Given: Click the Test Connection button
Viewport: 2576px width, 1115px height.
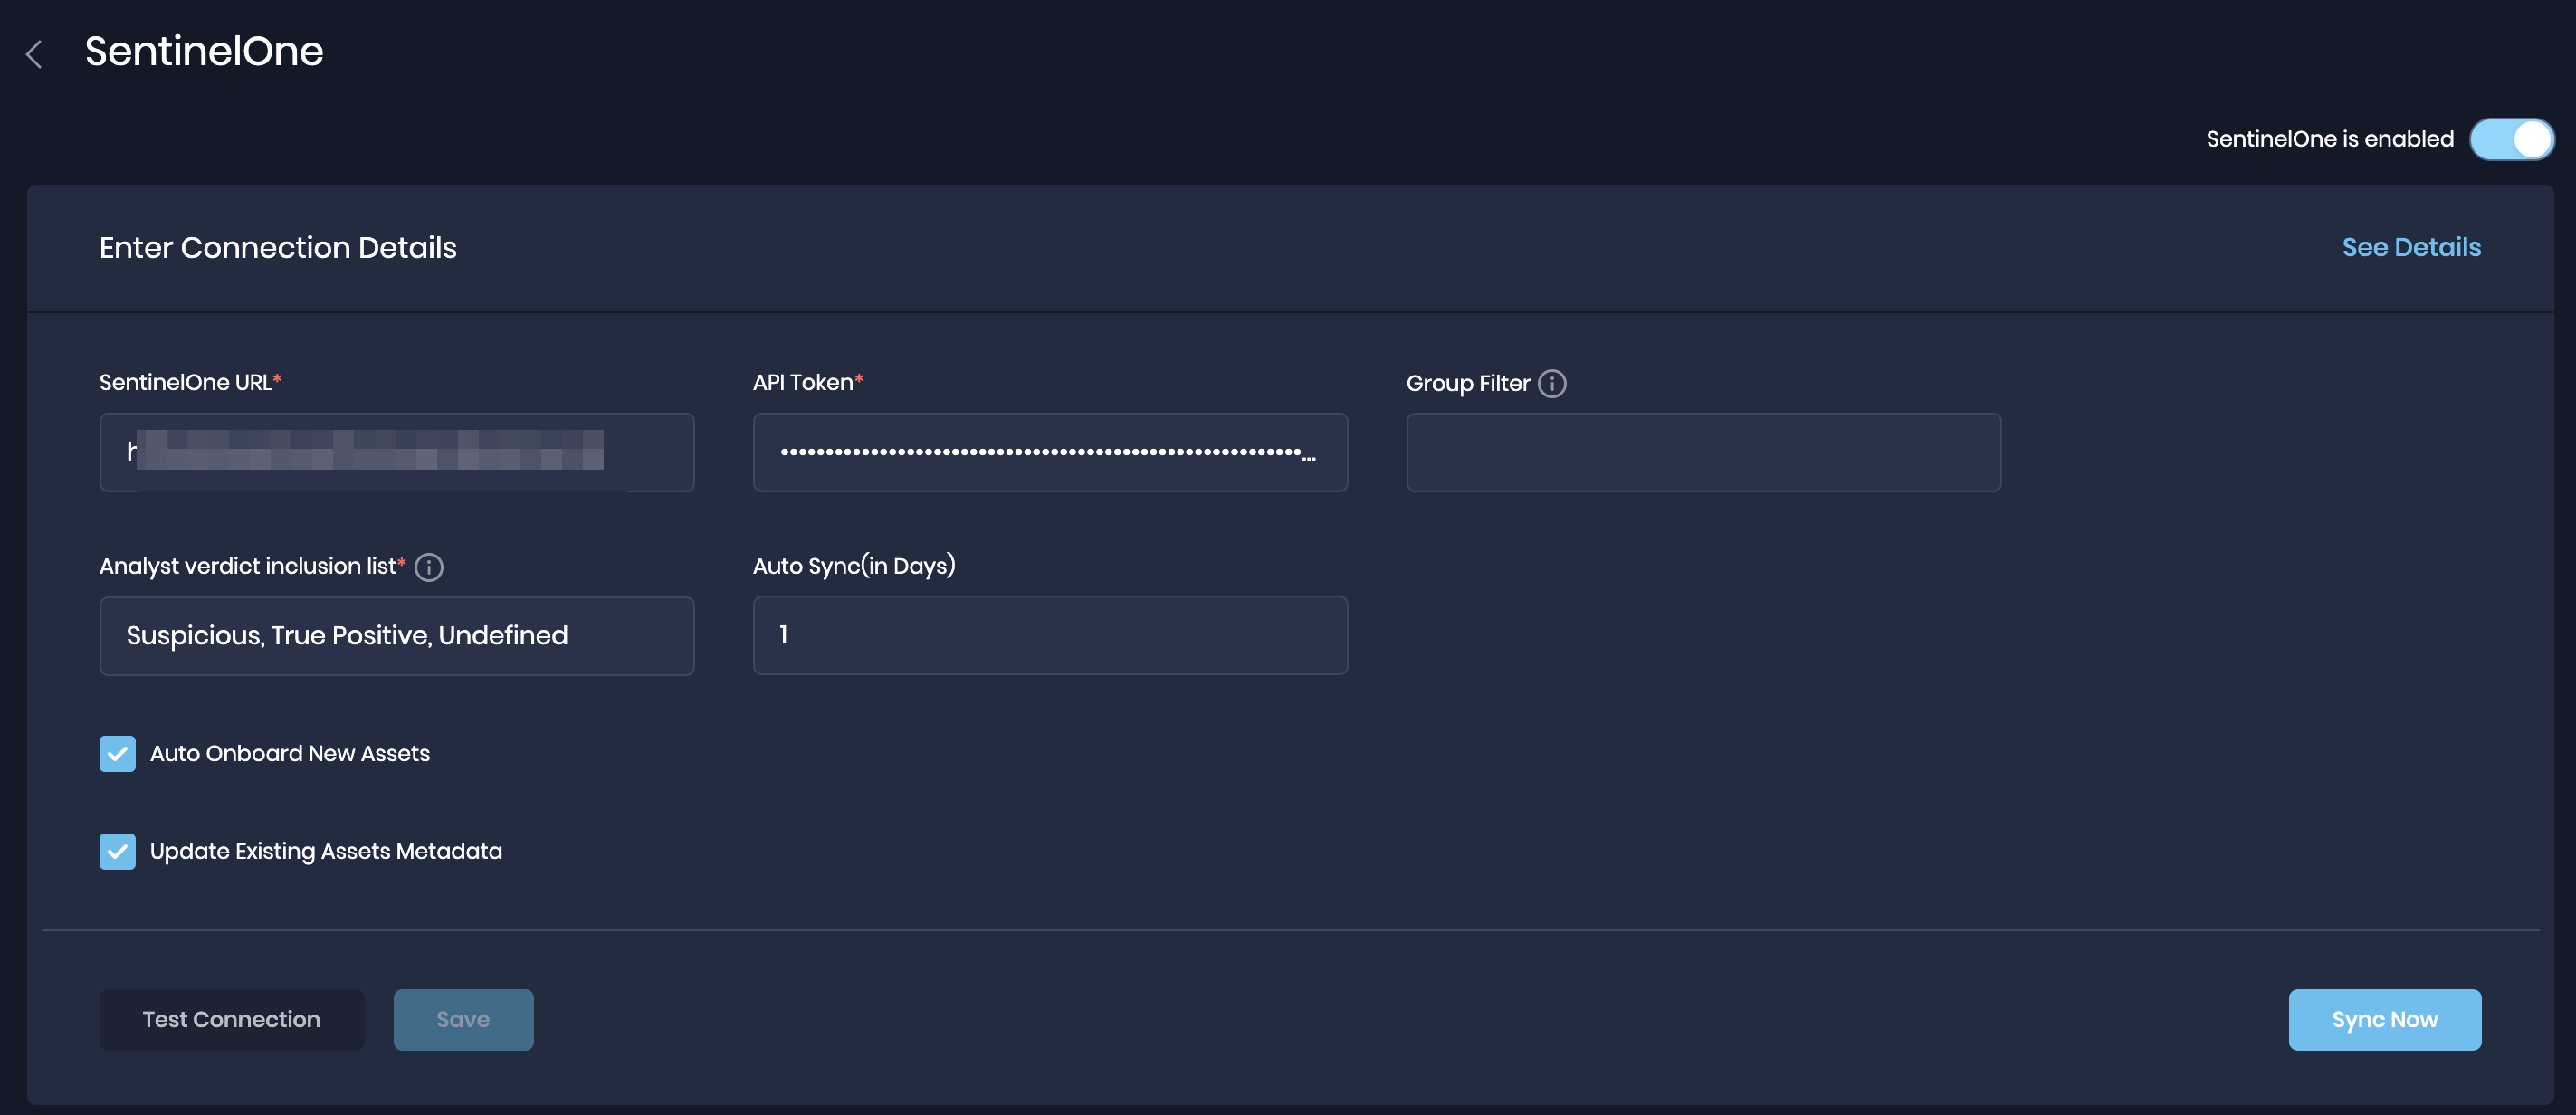Looking at the screenshot, I should [230, 1018].
